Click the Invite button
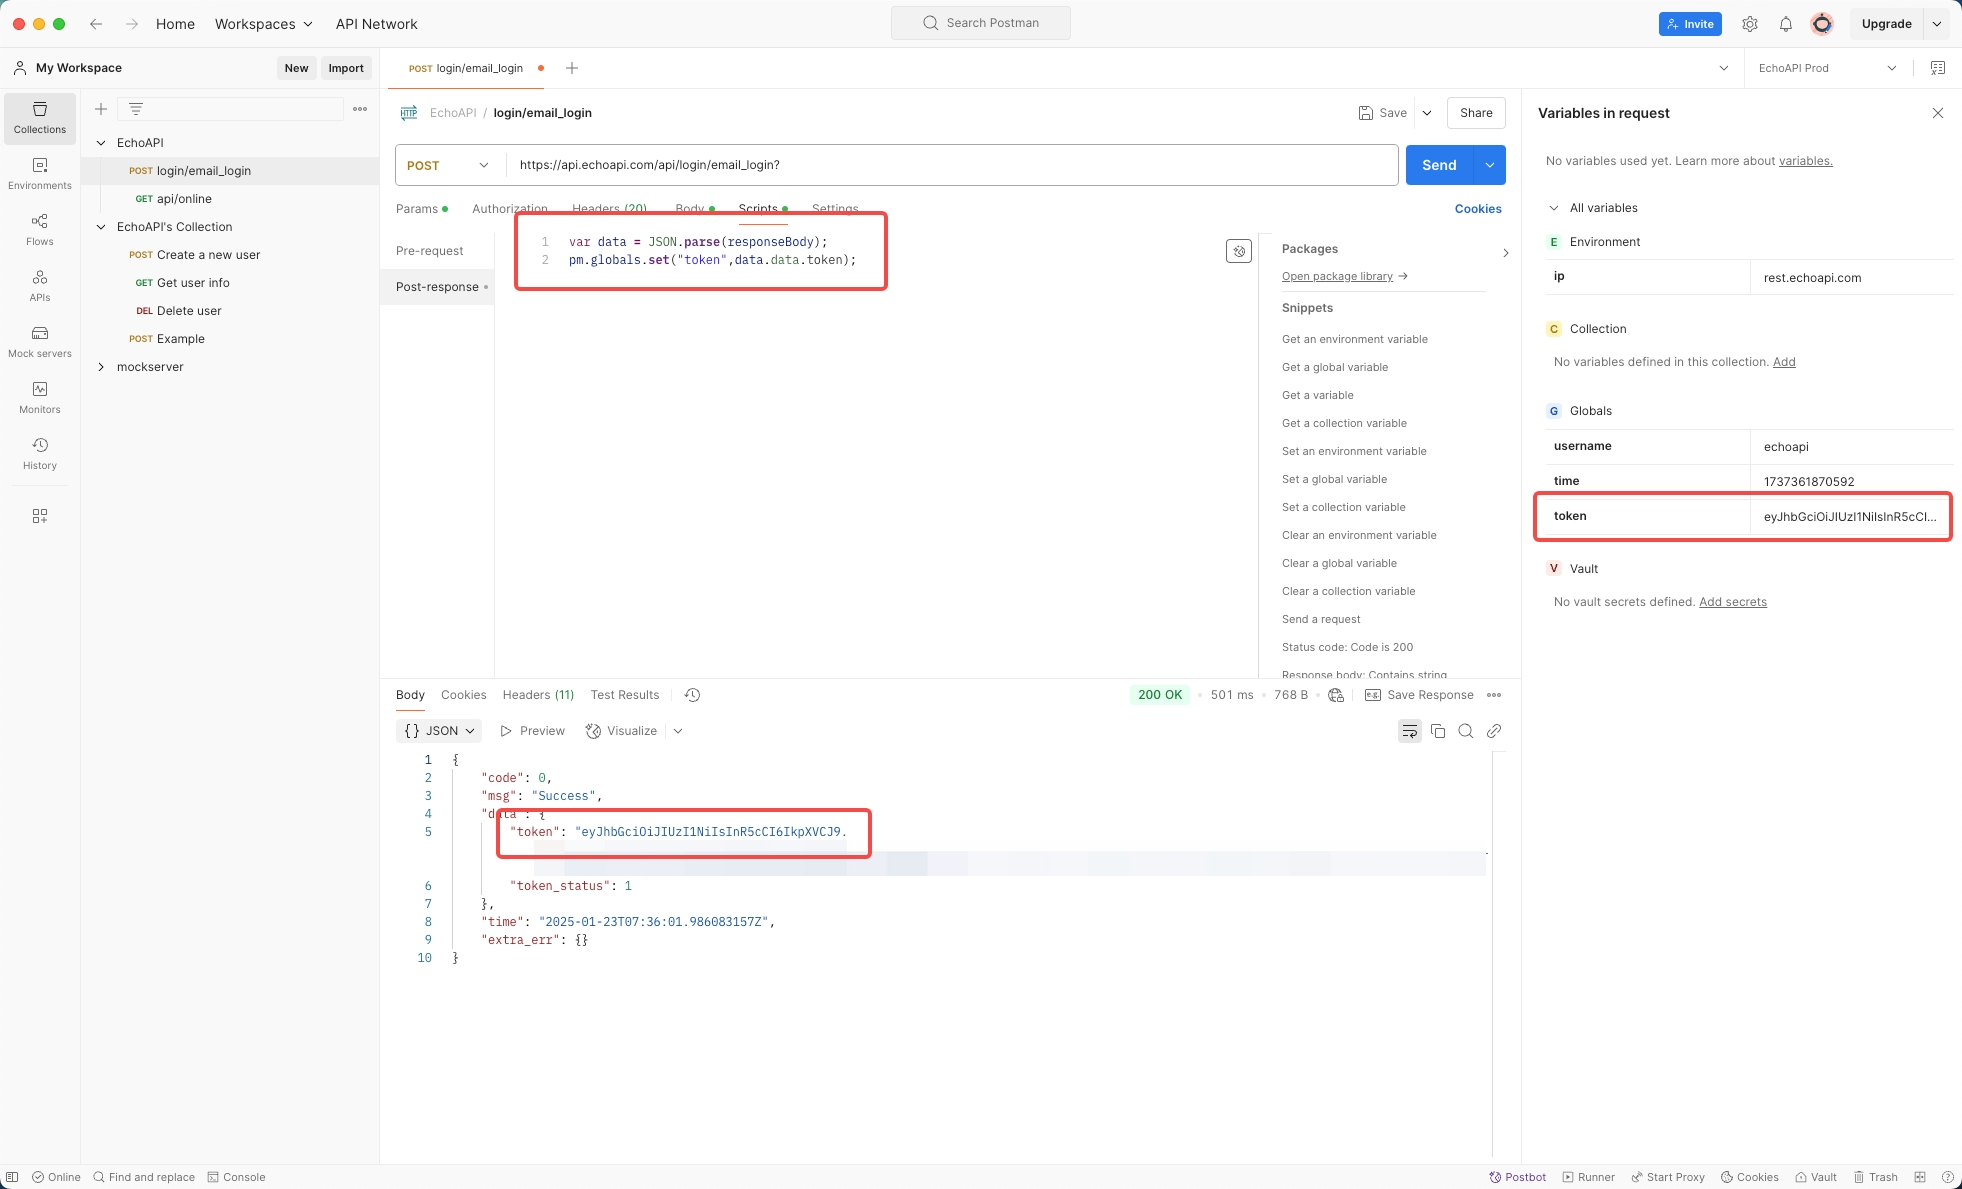The width and height of the screenshot is (1962, 1189). [1690, 24]
